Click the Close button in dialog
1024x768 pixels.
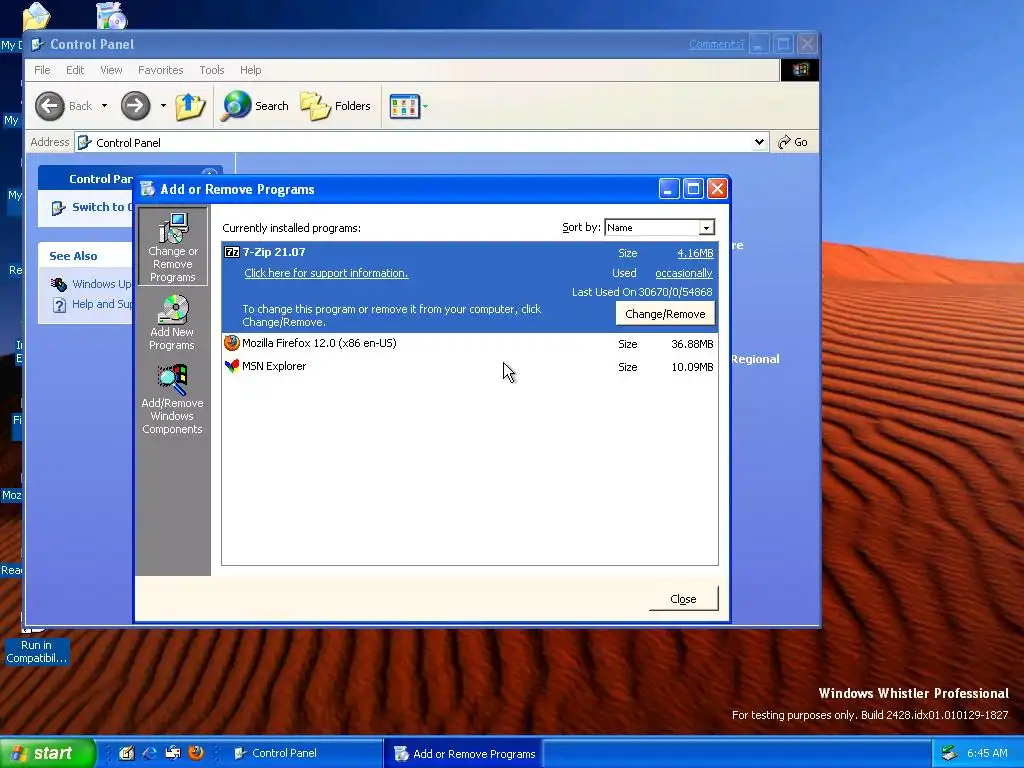(x=683, y=599)
